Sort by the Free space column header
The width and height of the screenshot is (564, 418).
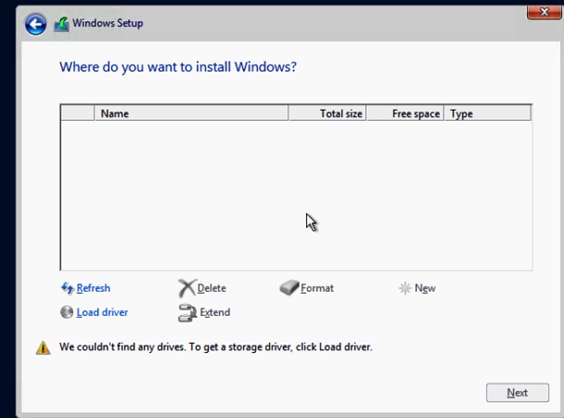pos(405,114)
